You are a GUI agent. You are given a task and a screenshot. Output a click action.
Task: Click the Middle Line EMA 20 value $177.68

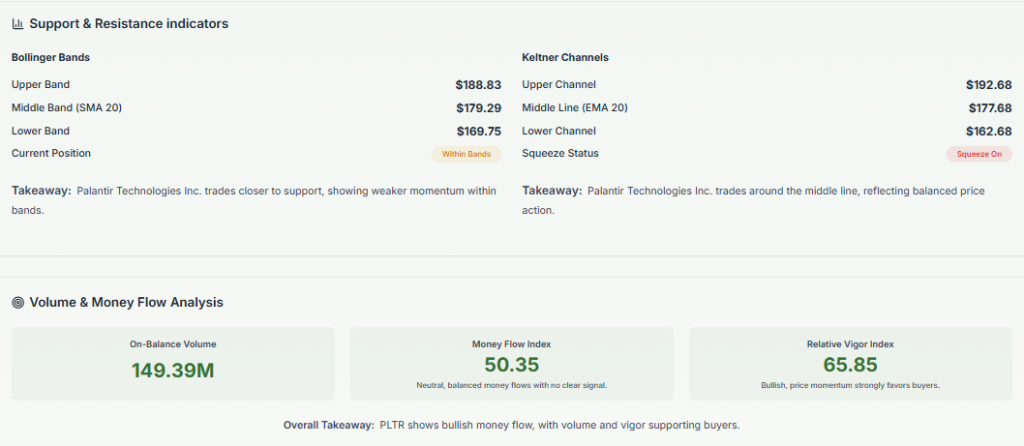pos(989,108)
